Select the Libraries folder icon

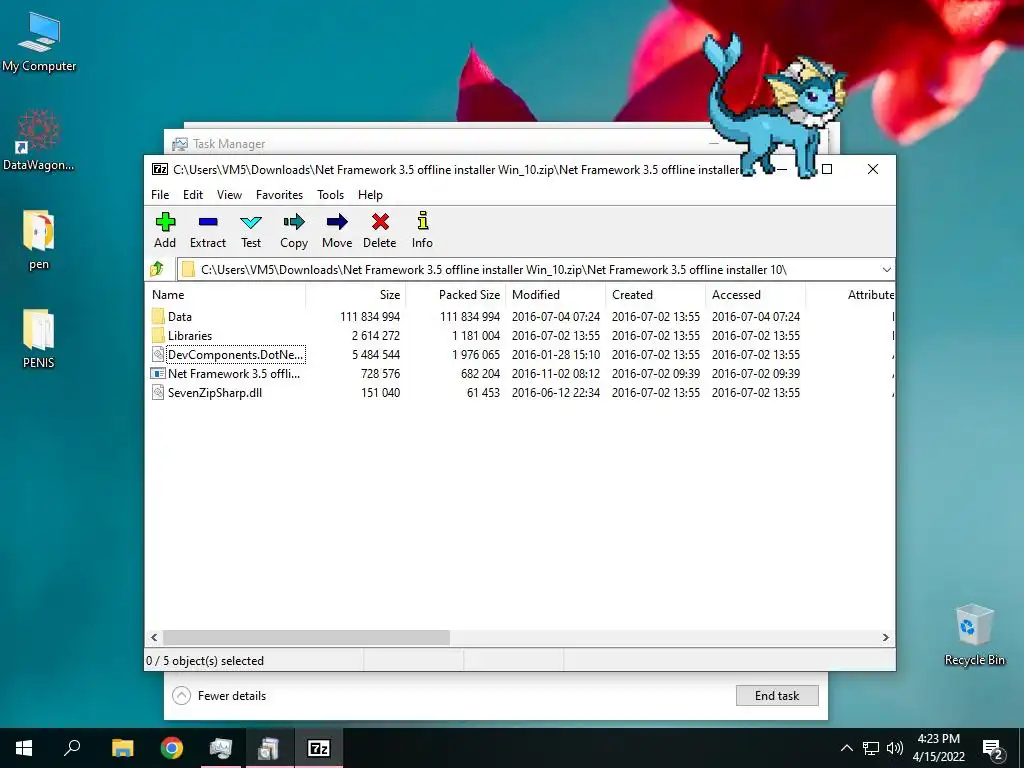coord(158,335)
